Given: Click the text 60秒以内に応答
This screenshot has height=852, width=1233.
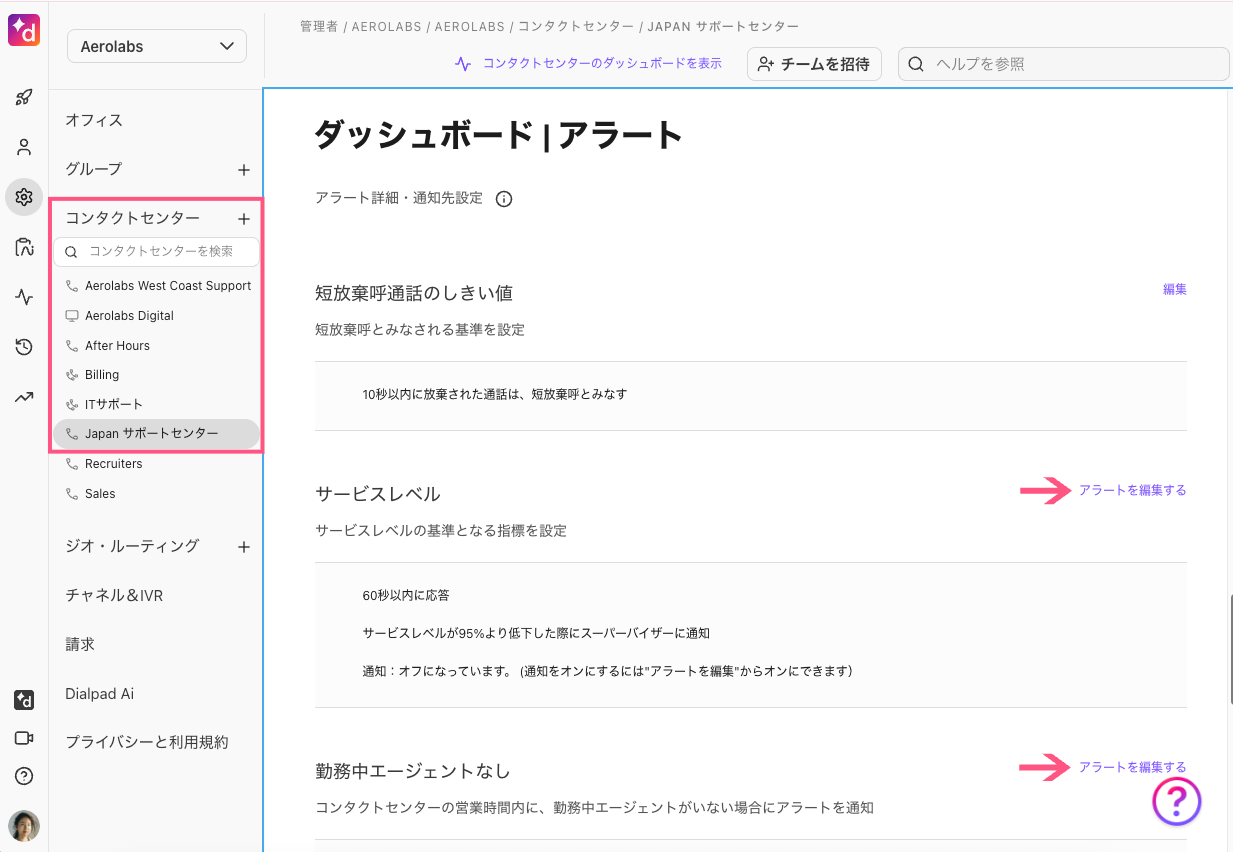Looking at the screenshot, I should coord(406,595).
